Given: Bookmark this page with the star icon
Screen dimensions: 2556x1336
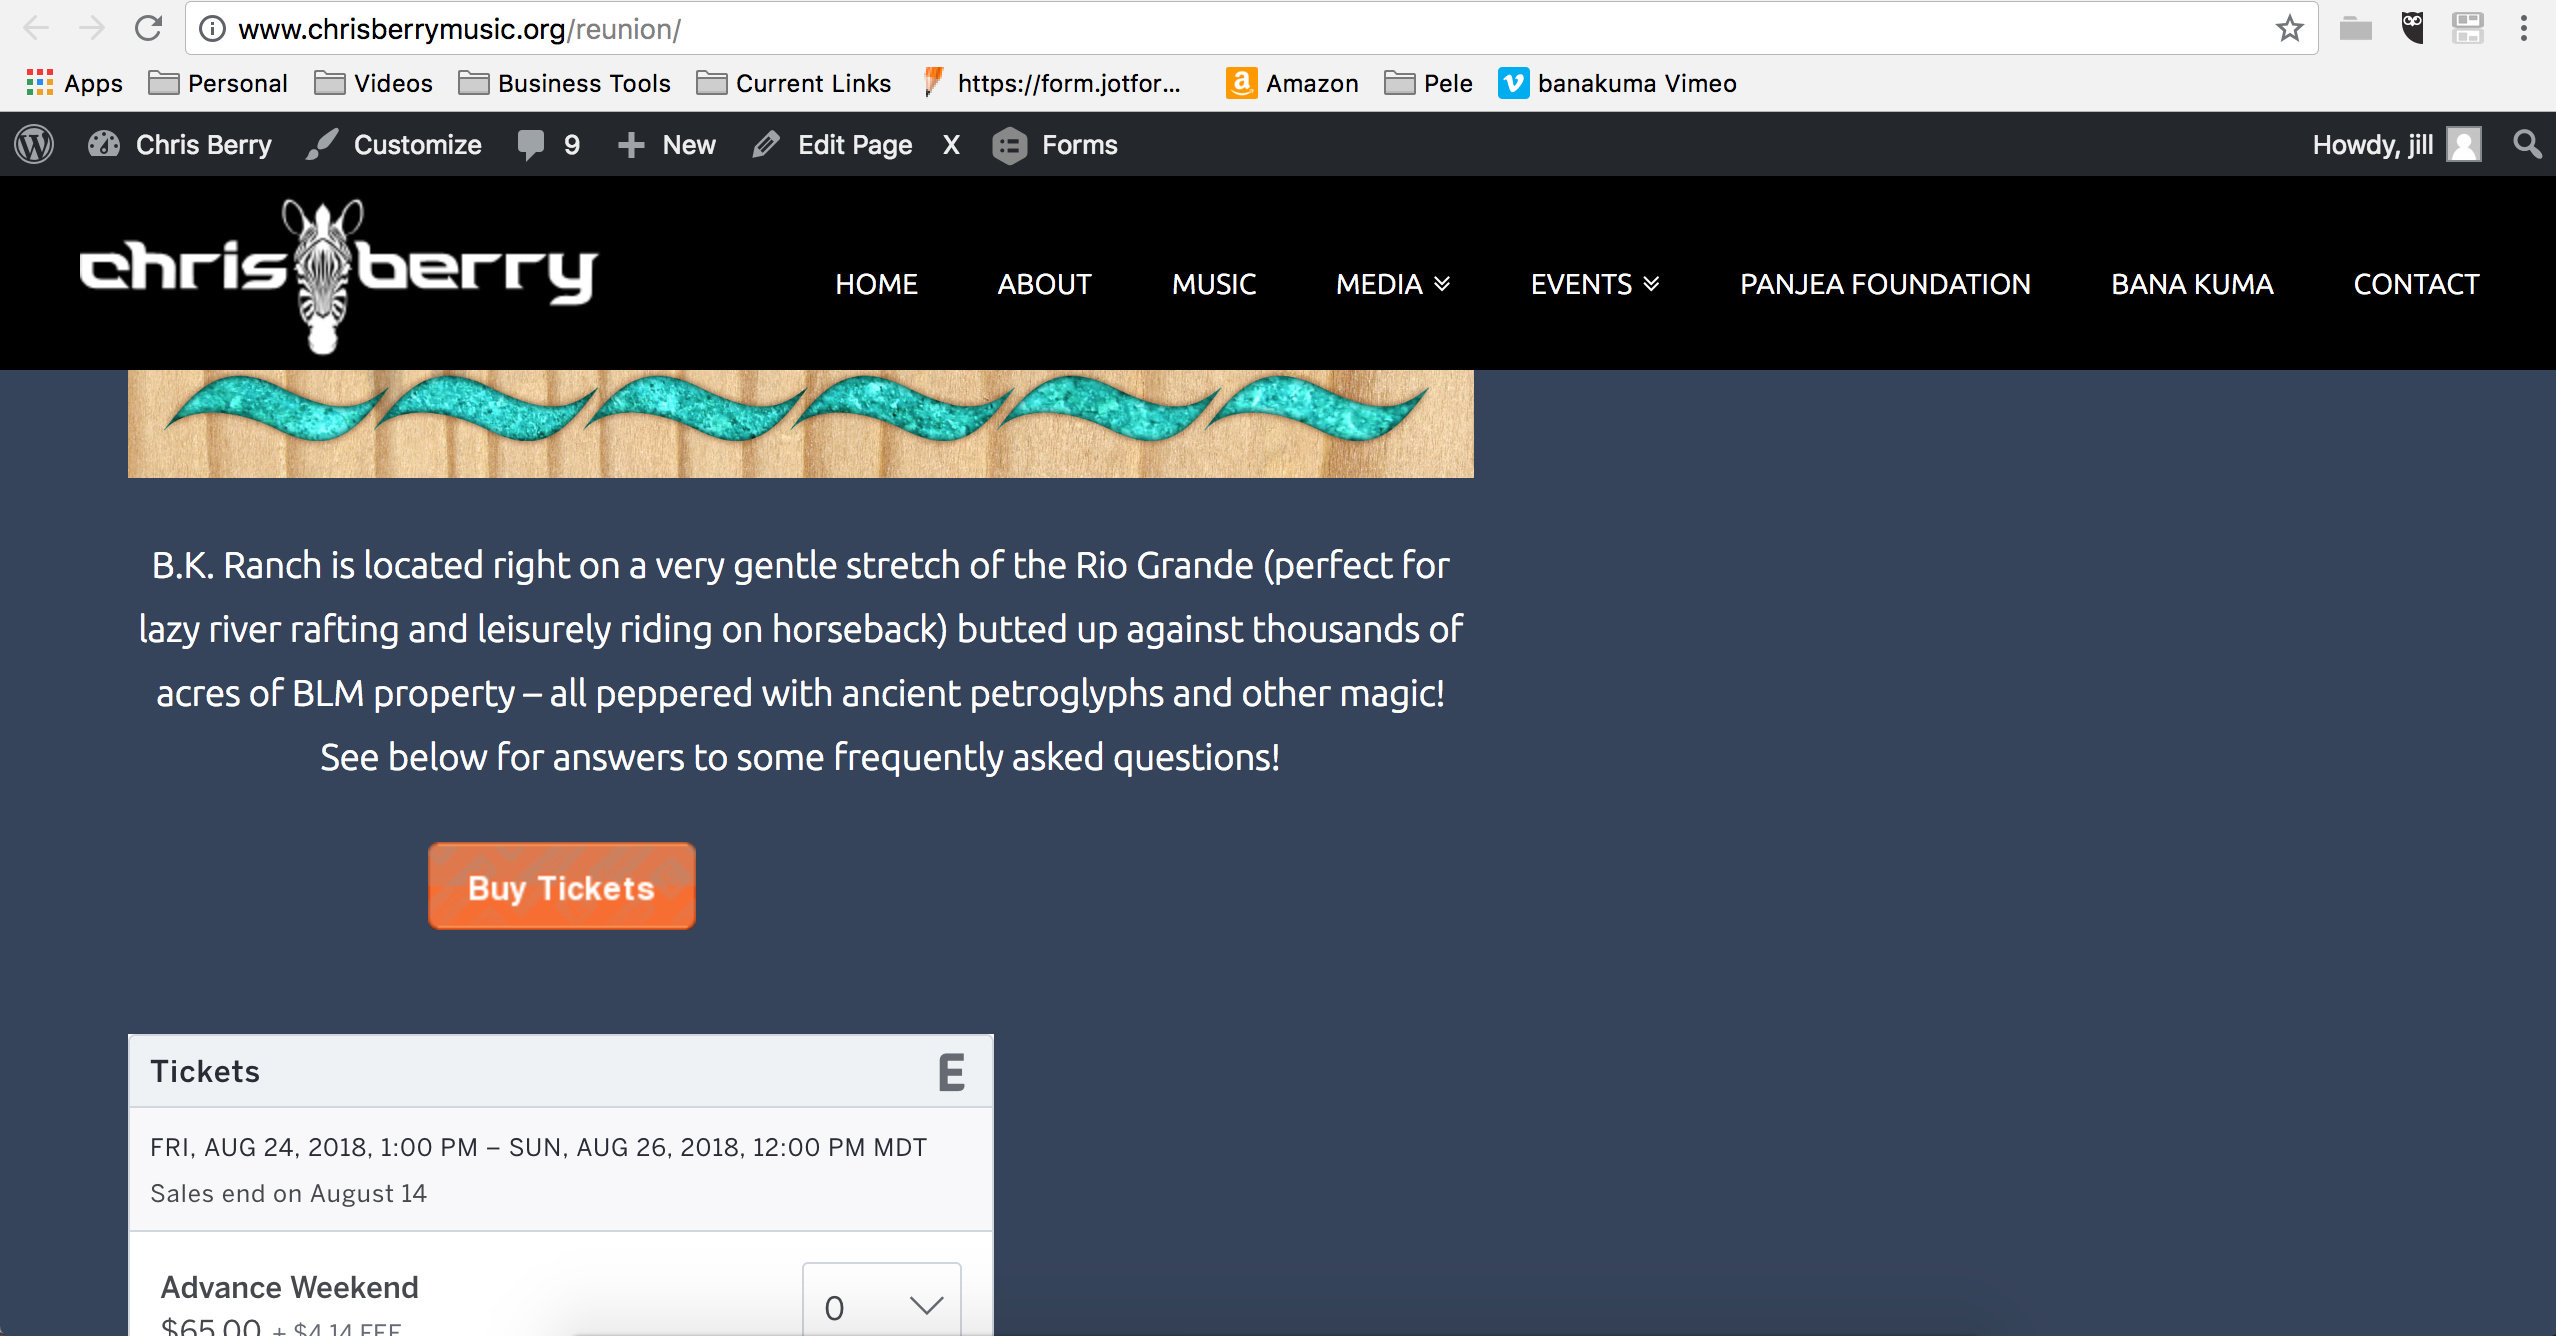Looking at the screenshot, I should click(x=2289, y=28).
